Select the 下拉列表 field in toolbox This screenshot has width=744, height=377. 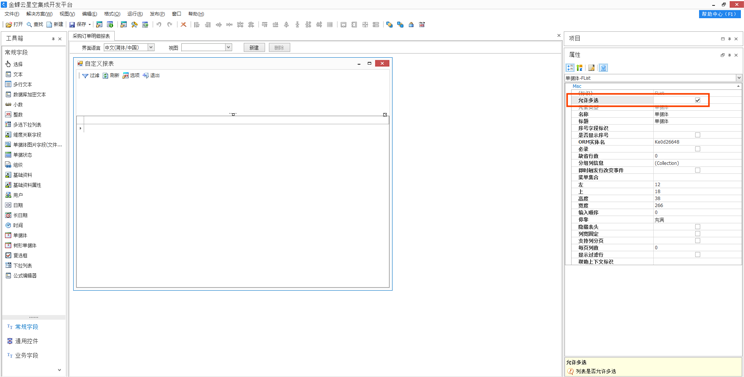coord(19,266)
